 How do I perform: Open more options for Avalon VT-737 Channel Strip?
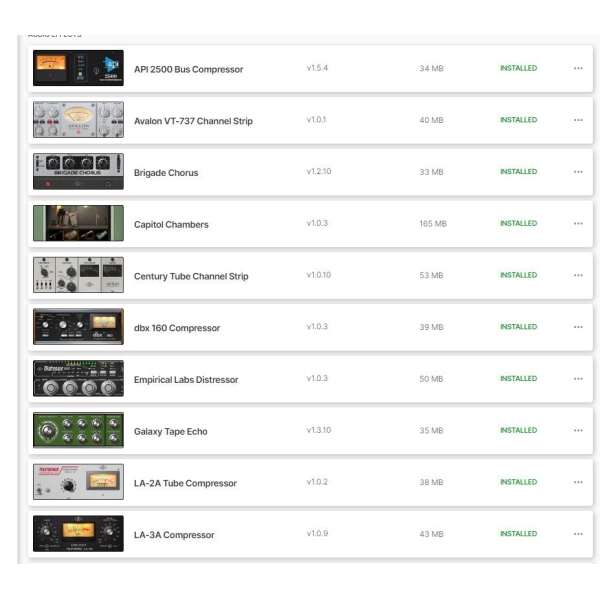pyautogui.click(x=578, y=120)
